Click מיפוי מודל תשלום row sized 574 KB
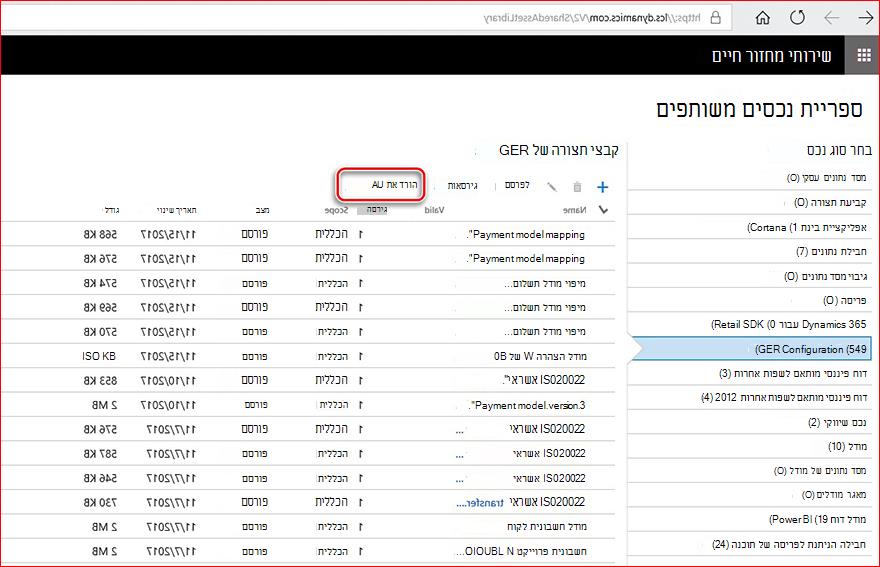This screenshot has width=880, height=567. point(308,283)
